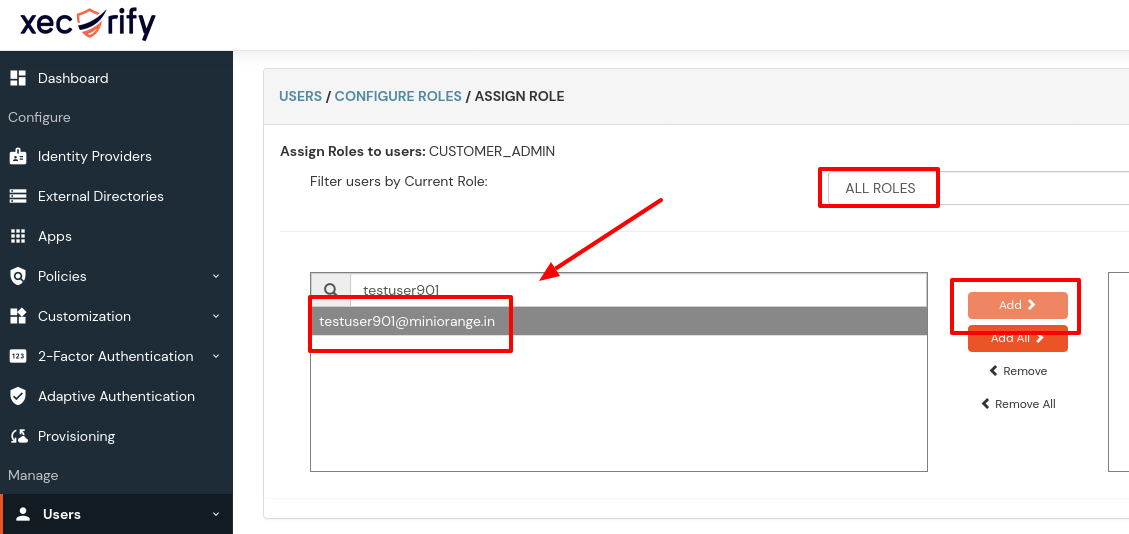The height and width of the screenshot is (534, 1129).
Task: Click the 2-Factor Authentication icon
Action: [18, 356]
